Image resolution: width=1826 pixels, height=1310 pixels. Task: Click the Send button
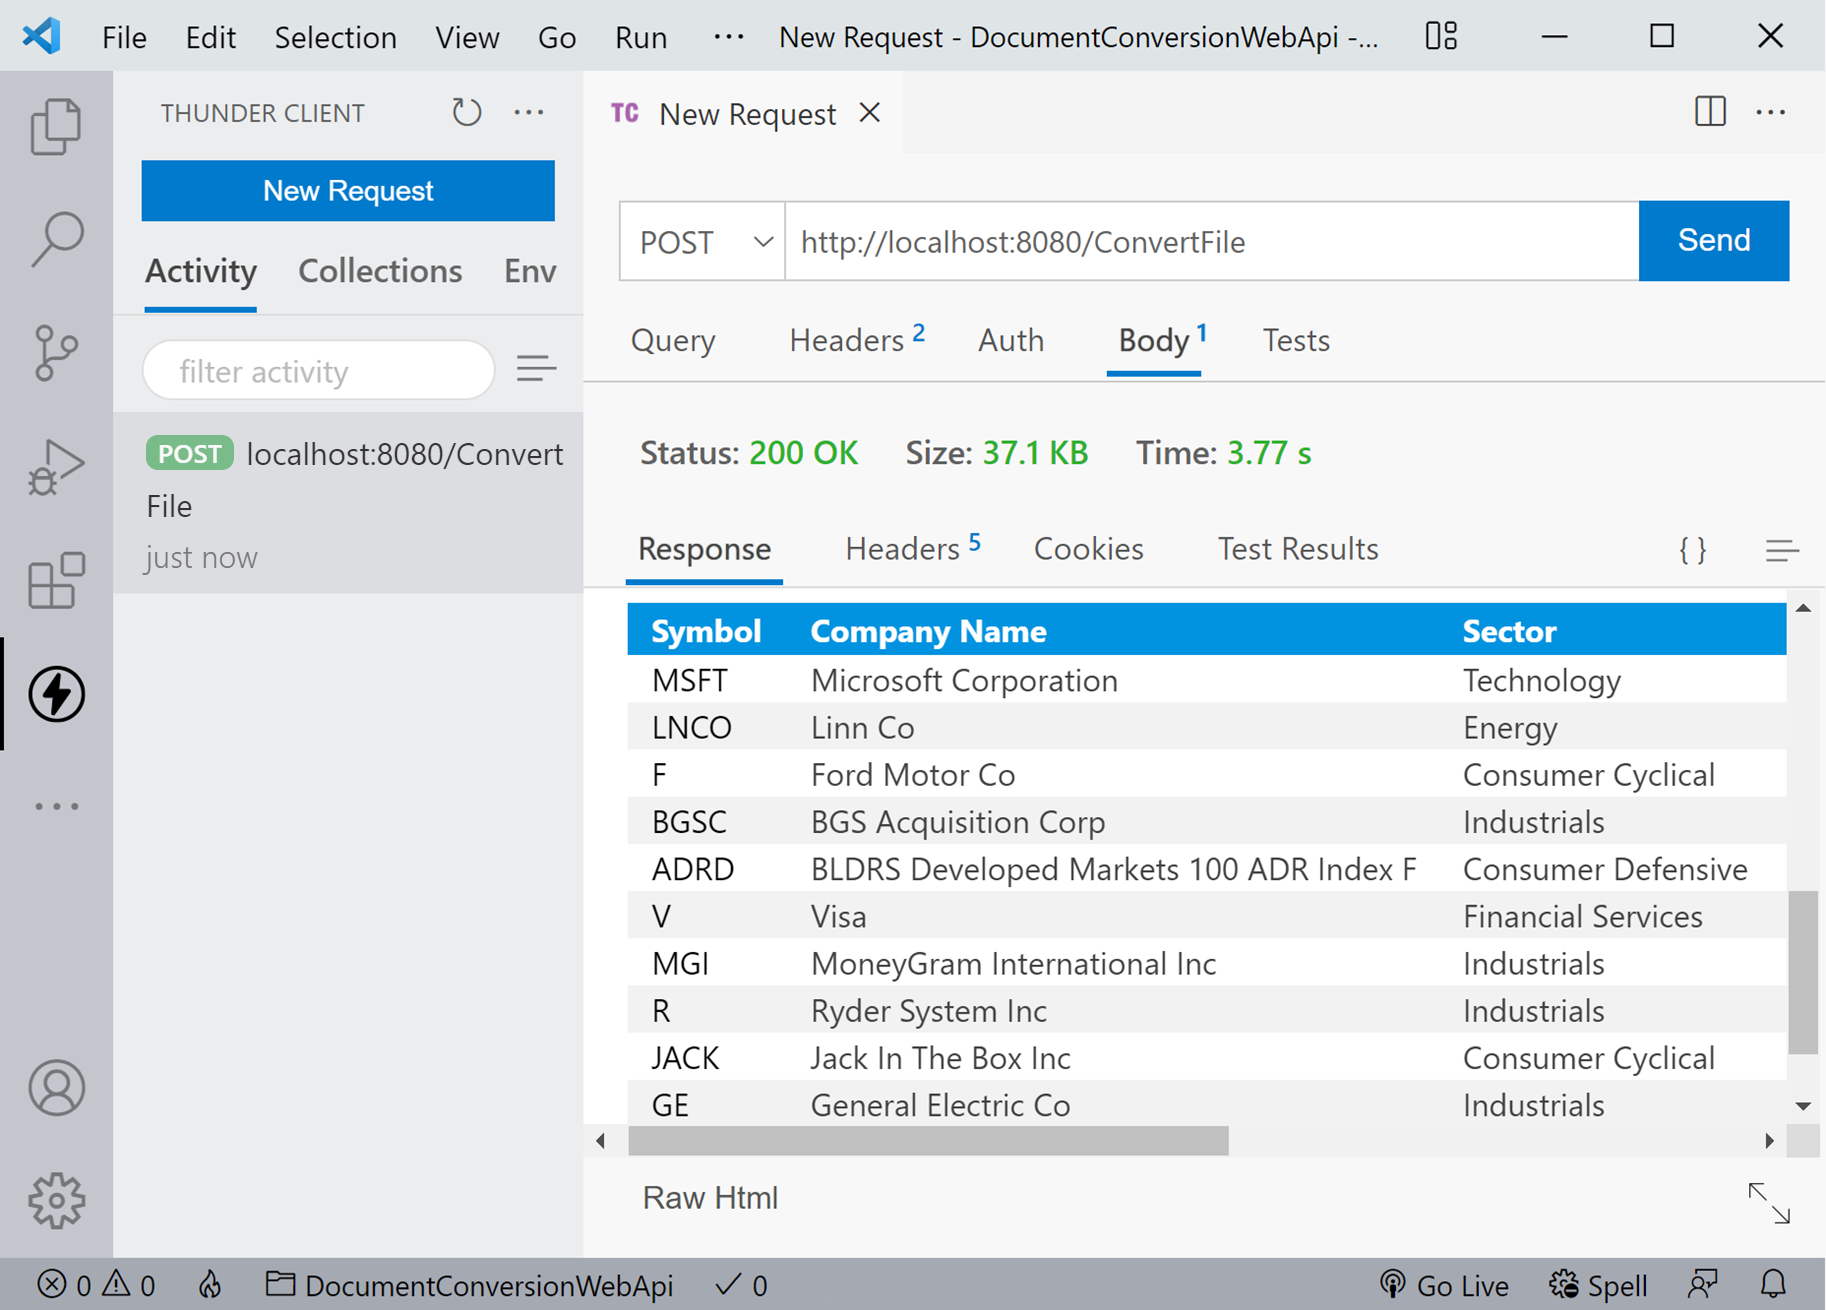(x=1713, y=241)
